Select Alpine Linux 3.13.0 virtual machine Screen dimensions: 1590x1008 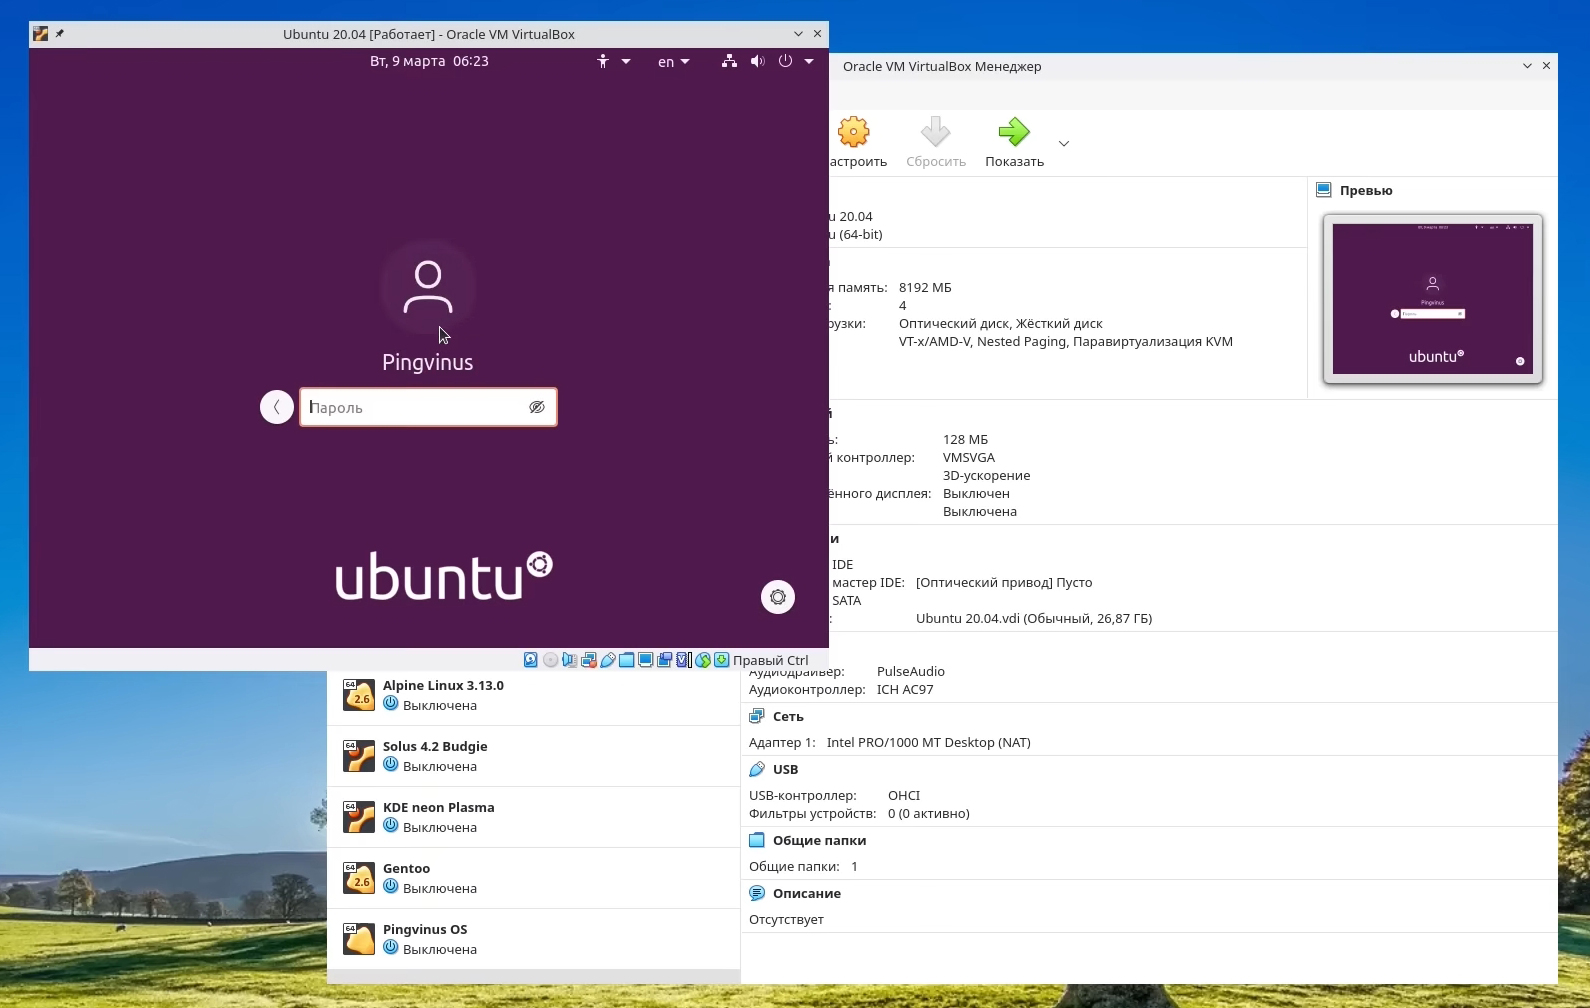click(533, 695)
